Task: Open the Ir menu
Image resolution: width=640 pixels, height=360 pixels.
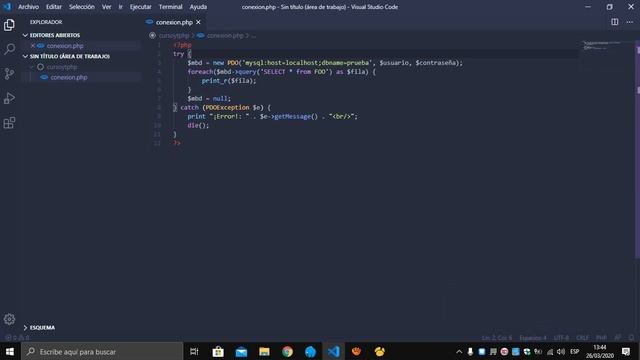Action: click(x=120, y=7)
